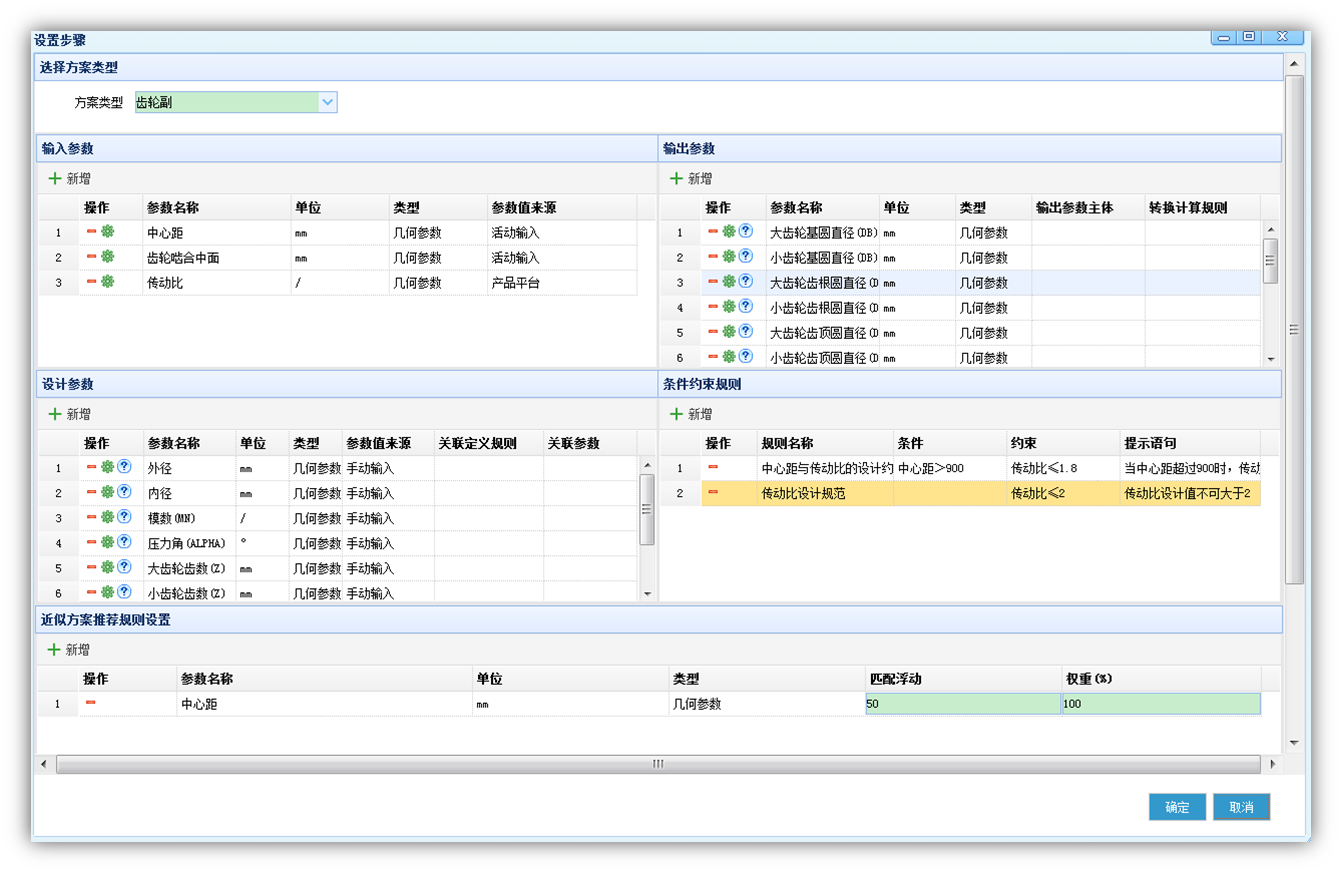This screenshot has height=873, width=1342.
Task: Select the 中心距>900 condition cell
Action: point(950,468)
